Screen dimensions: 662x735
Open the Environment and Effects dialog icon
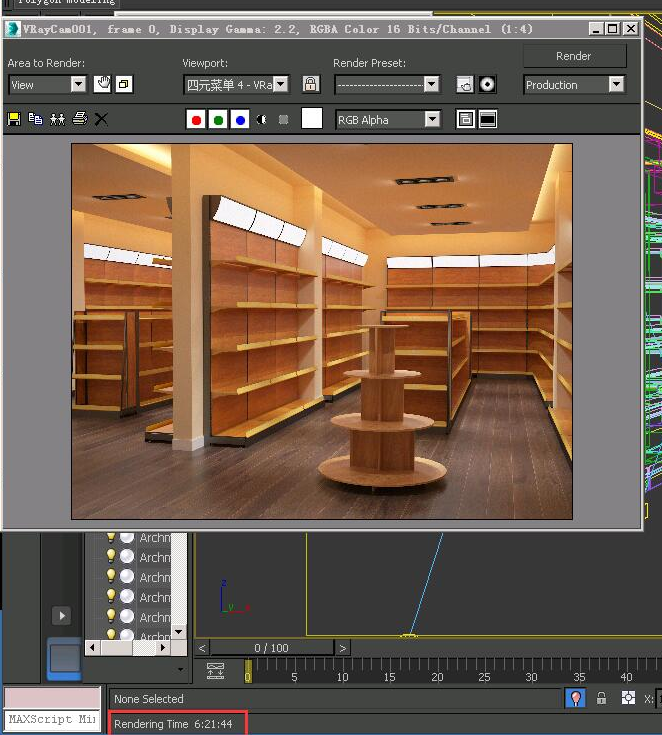487,85
